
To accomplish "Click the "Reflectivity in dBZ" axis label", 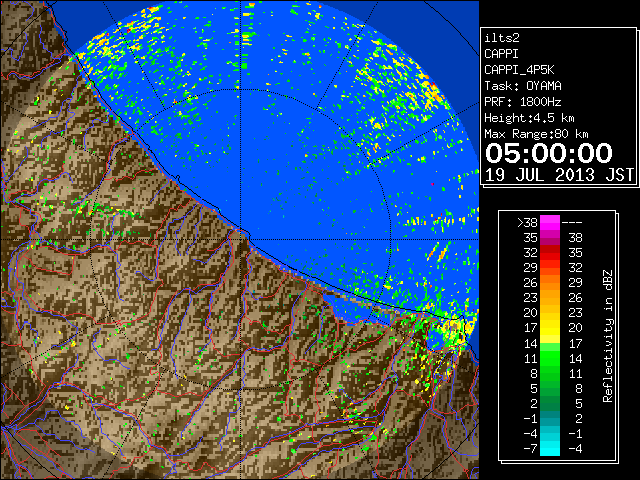I will pyautogui.click(x=608, y=336).
